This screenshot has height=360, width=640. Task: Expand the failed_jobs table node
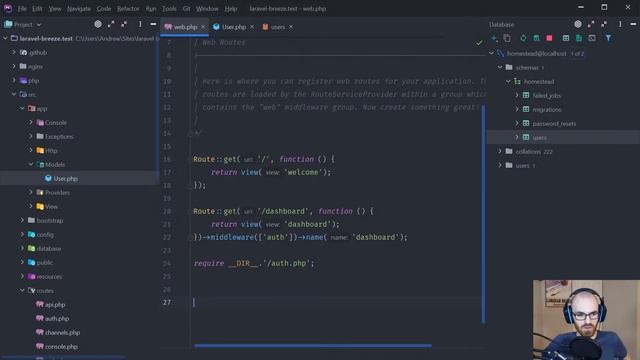pos(517,95)
